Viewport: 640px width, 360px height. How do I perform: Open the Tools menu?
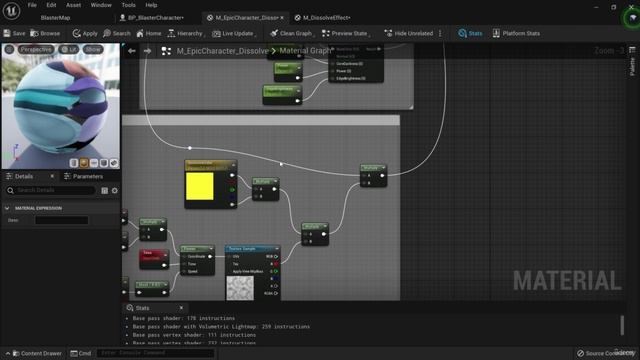(x=128, y=5)
